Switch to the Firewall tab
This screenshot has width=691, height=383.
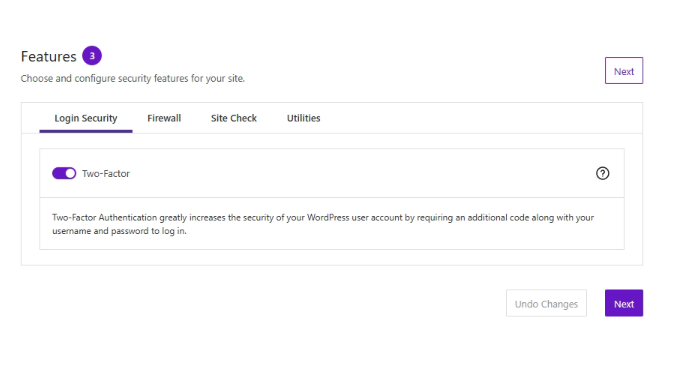point(164,118)
